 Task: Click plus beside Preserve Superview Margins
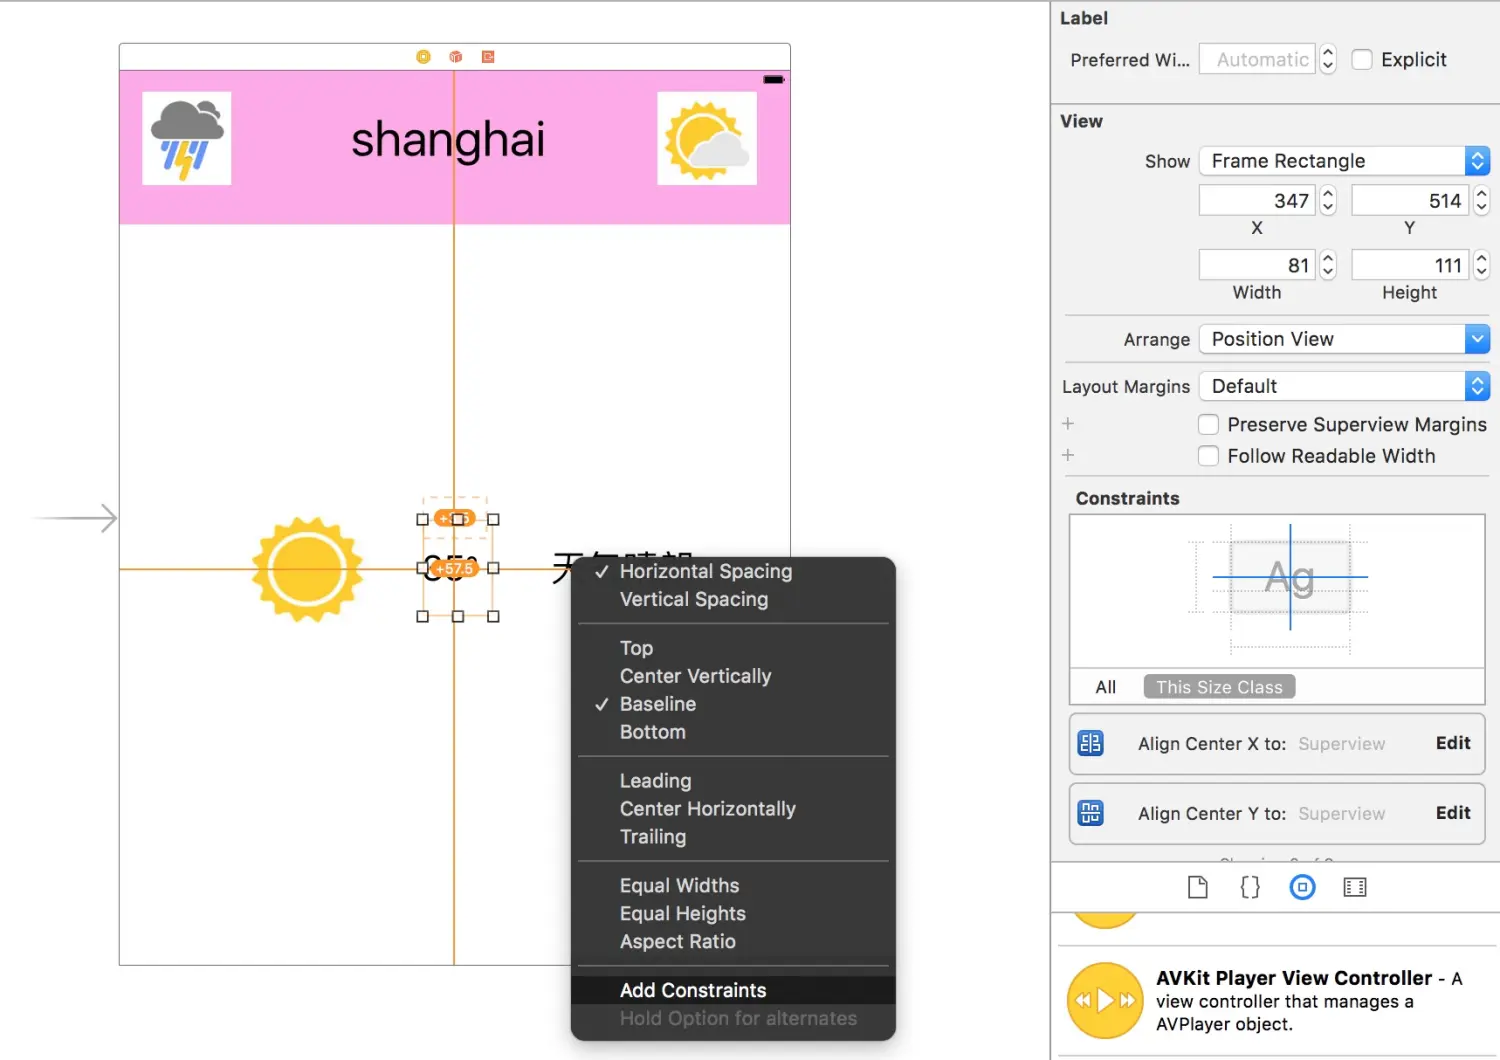(1068, 424)
